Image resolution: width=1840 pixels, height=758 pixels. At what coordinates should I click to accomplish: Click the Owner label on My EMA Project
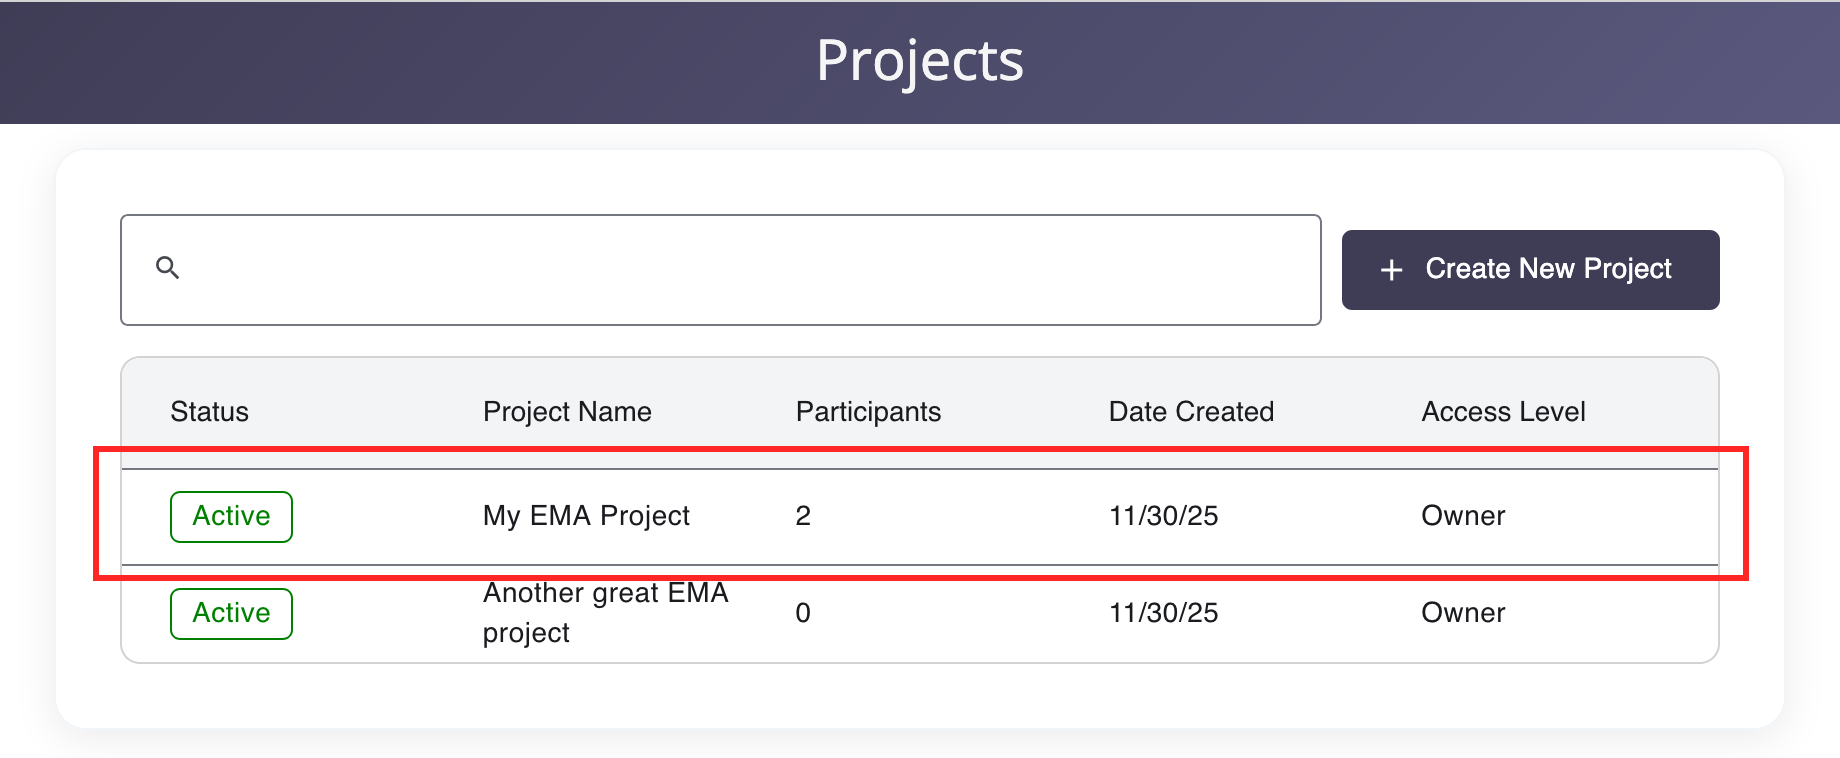point(1463,516)
